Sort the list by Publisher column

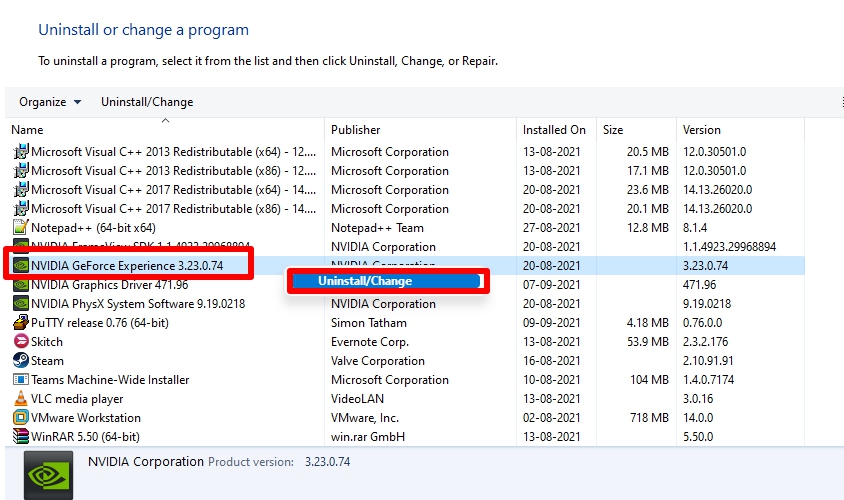420,130
